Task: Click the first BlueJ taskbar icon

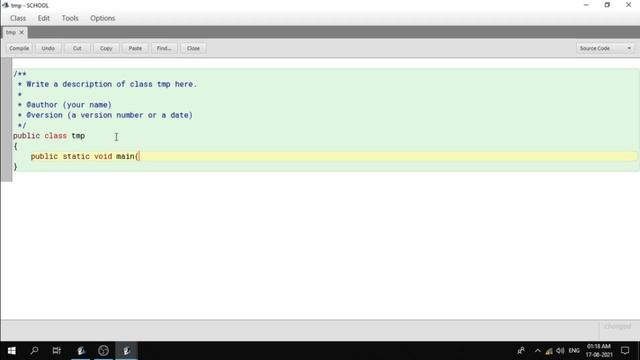Action: point(81,351)
